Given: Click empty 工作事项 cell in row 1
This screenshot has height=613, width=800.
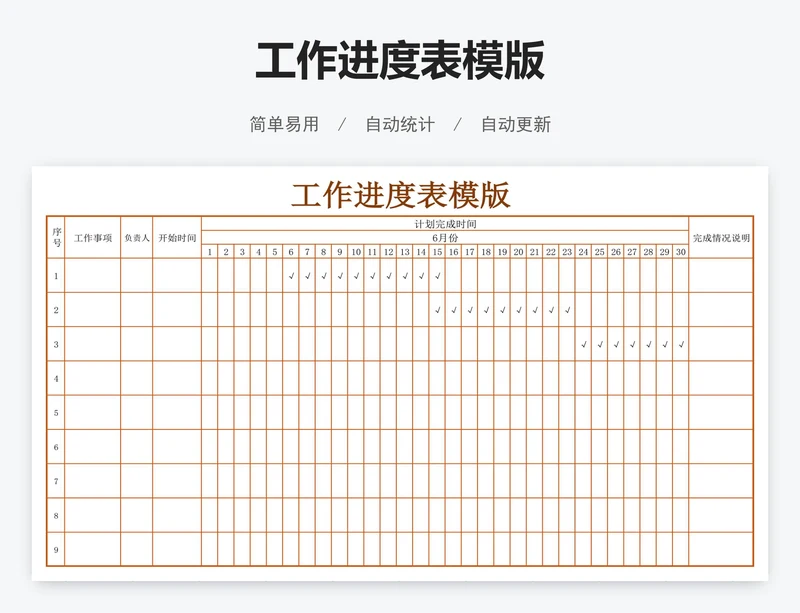Looking at the screenshot, I should [x=93, y=276].
